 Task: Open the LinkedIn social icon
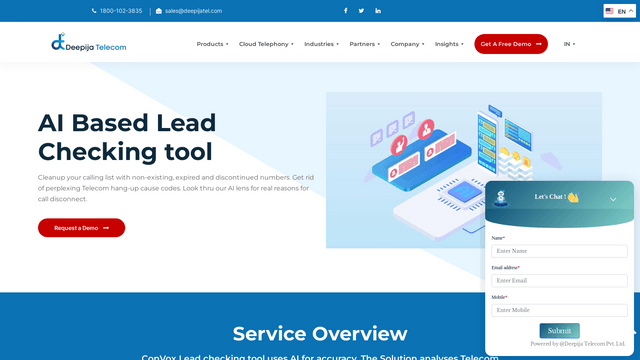[x=378, y=11]
